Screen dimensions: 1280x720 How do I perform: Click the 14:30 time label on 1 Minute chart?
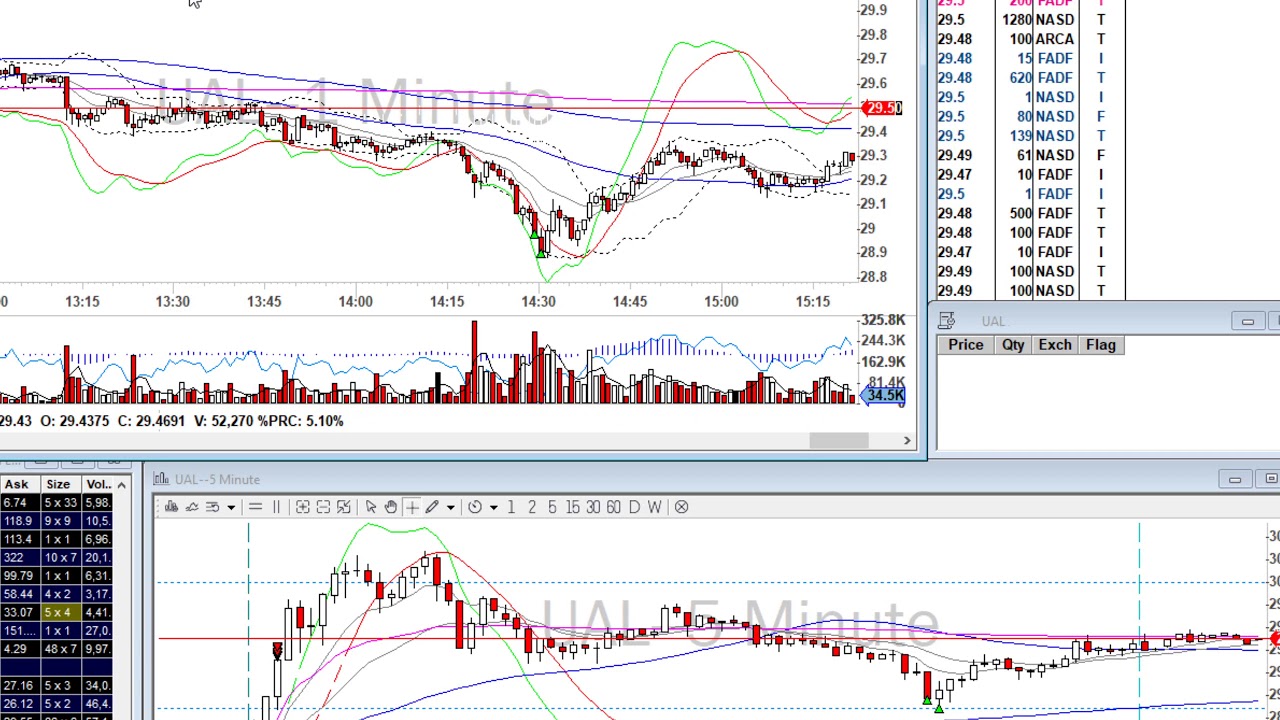[538, 301]
